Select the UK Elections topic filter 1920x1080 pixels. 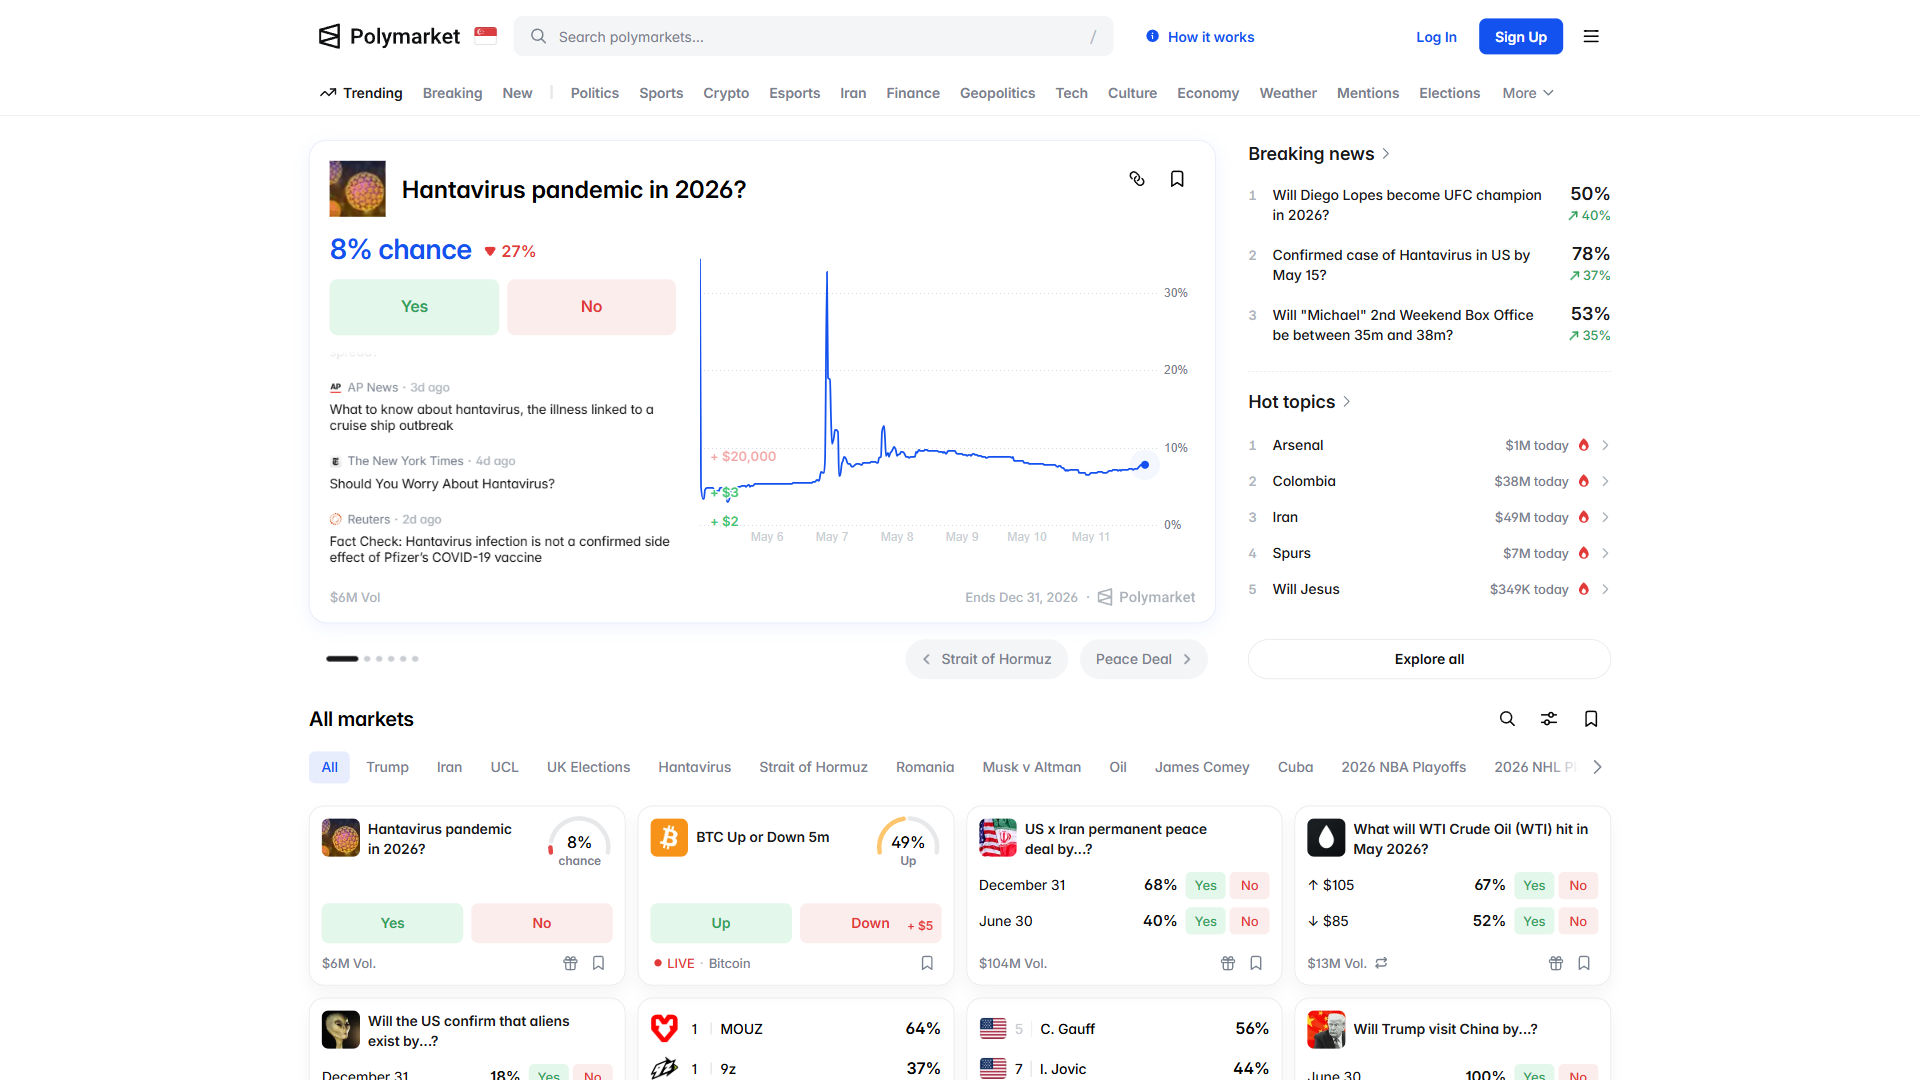click(x=588, y=767)
